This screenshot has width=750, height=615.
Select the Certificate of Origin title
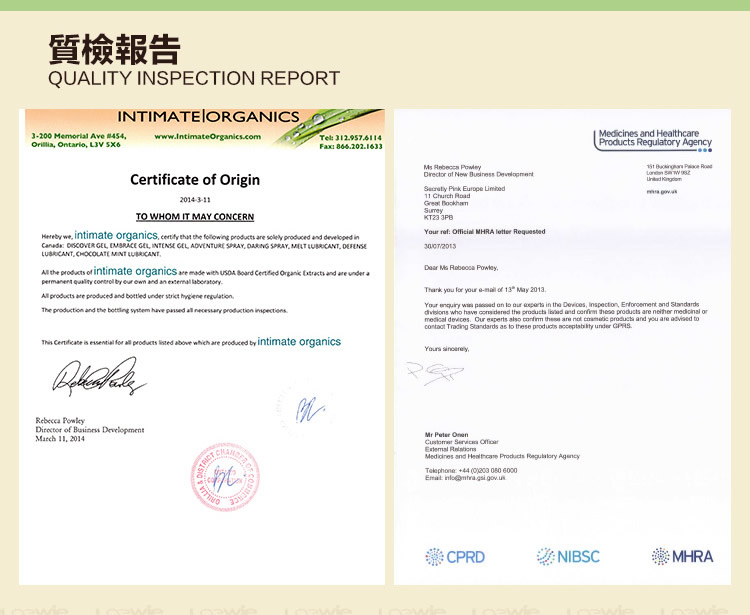point(195,180)
